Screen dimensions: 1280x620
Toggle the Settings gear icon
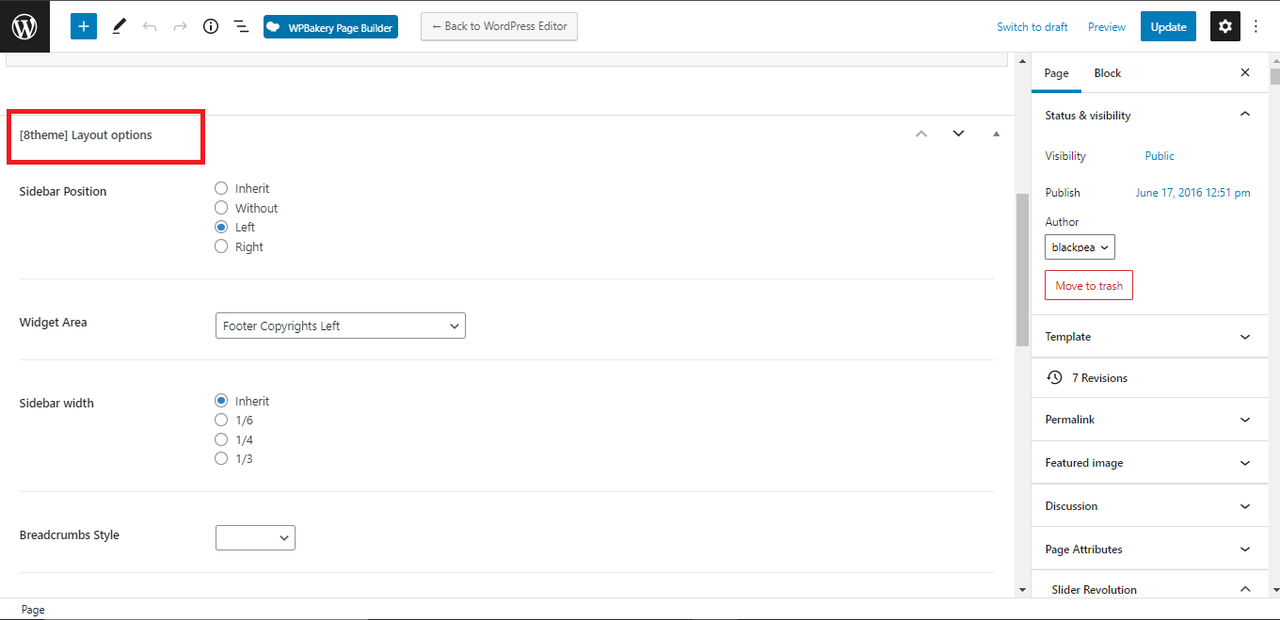(x=1225, y=27)
